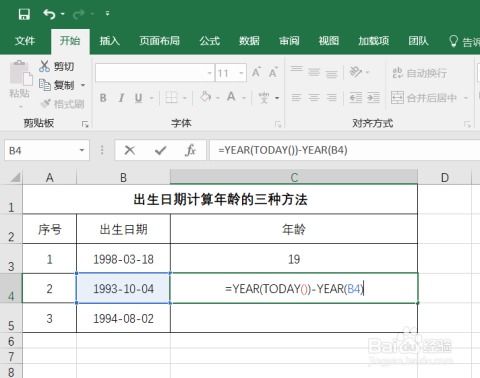Open the Undo history dropdown arrow
Viewport: 480px width, 378px height.
(63, 14)
